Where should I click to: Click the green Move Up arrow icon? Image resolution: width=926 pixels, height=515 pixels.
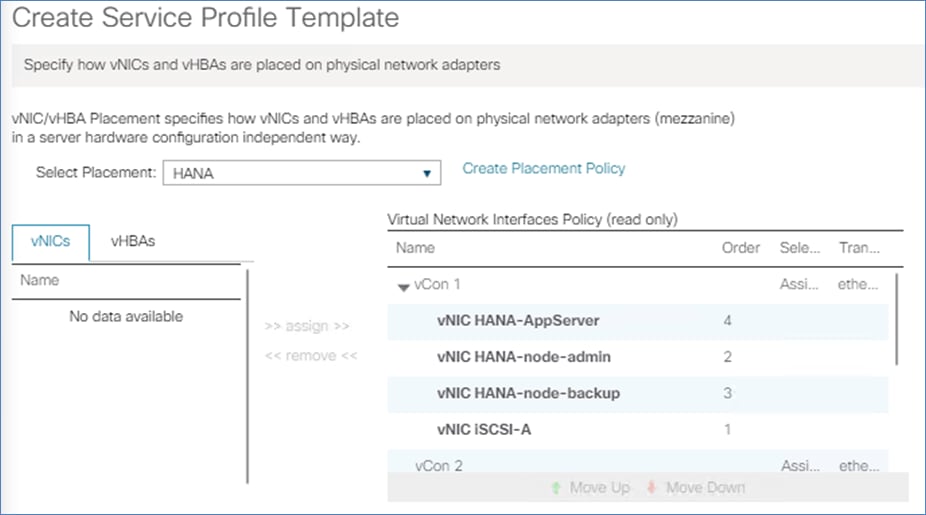click(556, 488)
